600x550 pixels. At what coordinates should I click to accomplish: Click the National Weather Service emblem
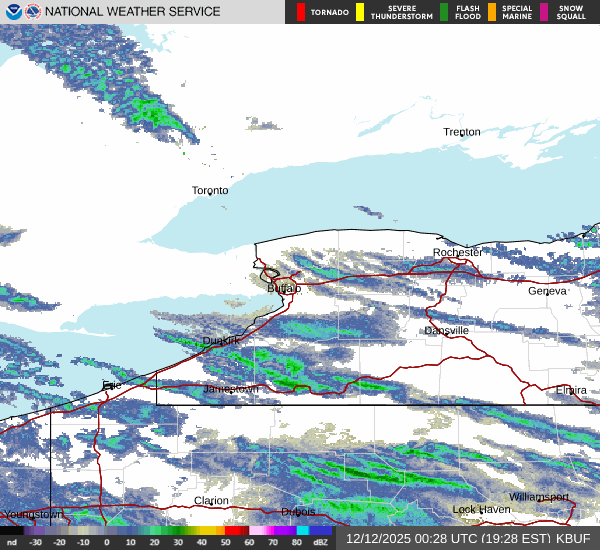[x=33, y=12]
